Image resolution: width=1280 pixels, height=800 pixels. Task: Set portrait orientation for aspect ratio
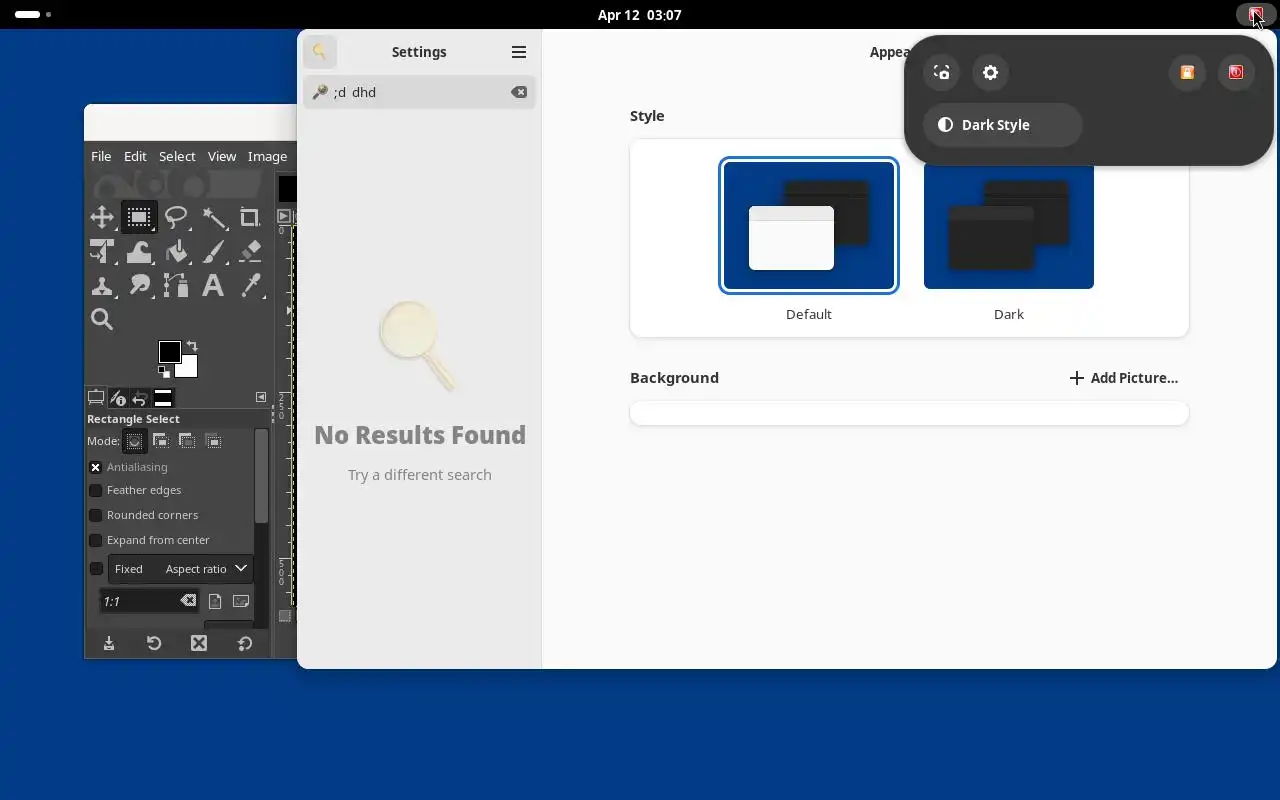point(215,601)
